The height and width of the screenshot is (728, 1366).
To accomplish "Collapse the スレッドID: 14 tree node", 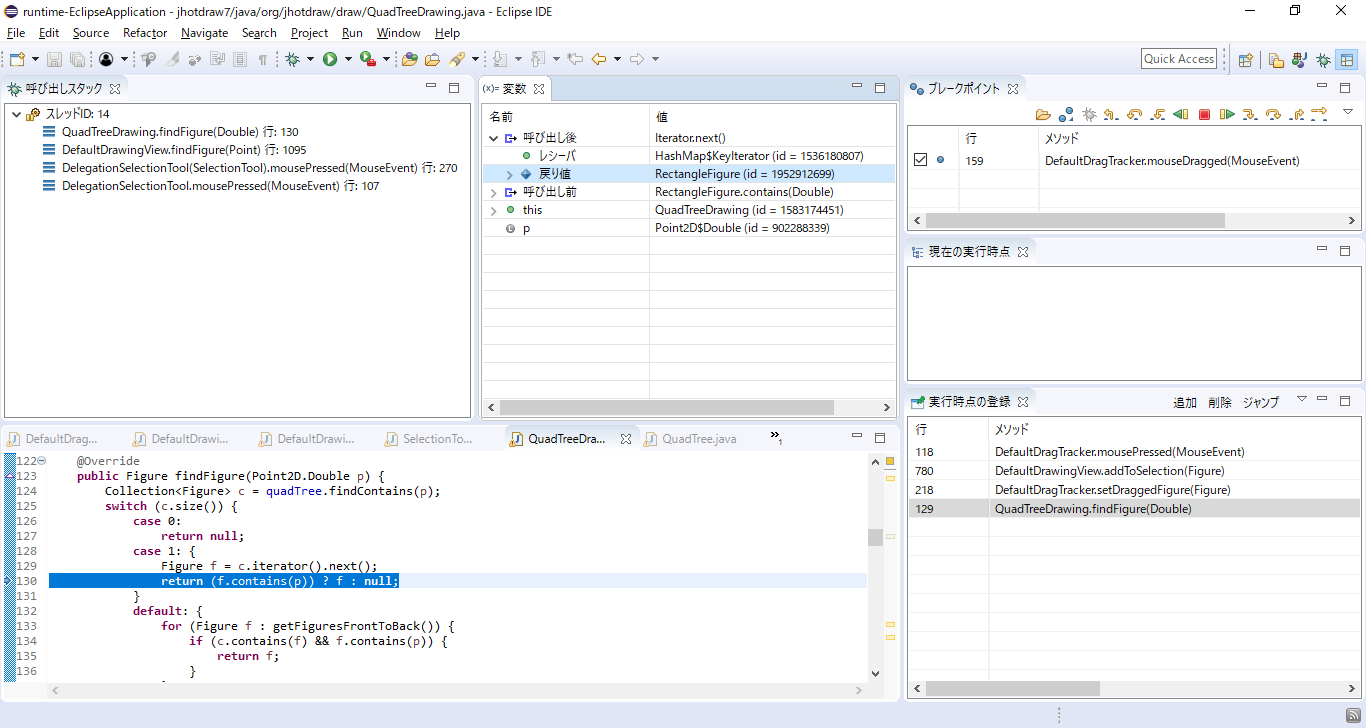I will point(16,114).
